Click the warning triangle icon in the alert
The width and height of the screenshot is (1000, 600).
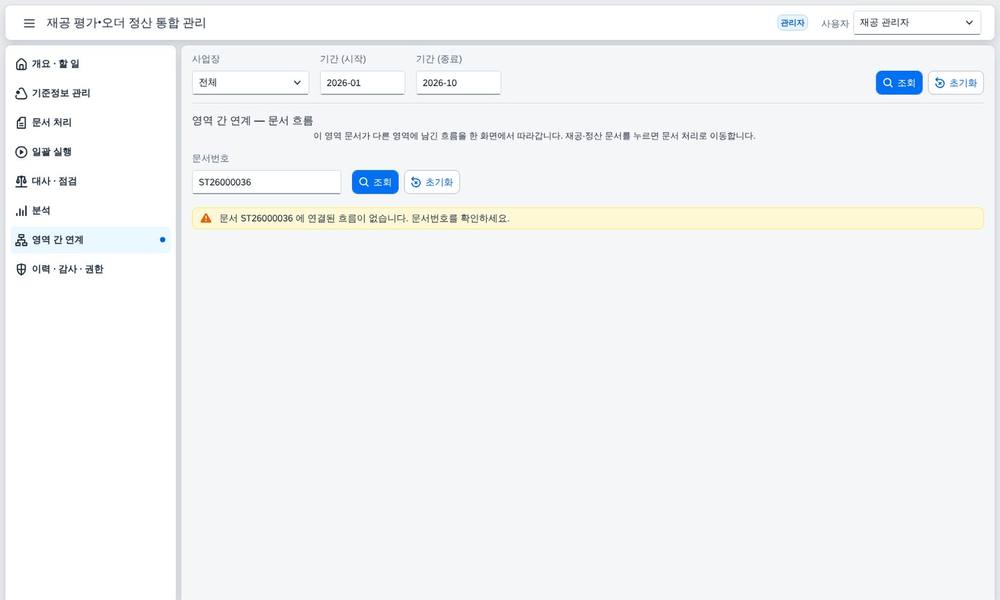[x=206, y=218]
